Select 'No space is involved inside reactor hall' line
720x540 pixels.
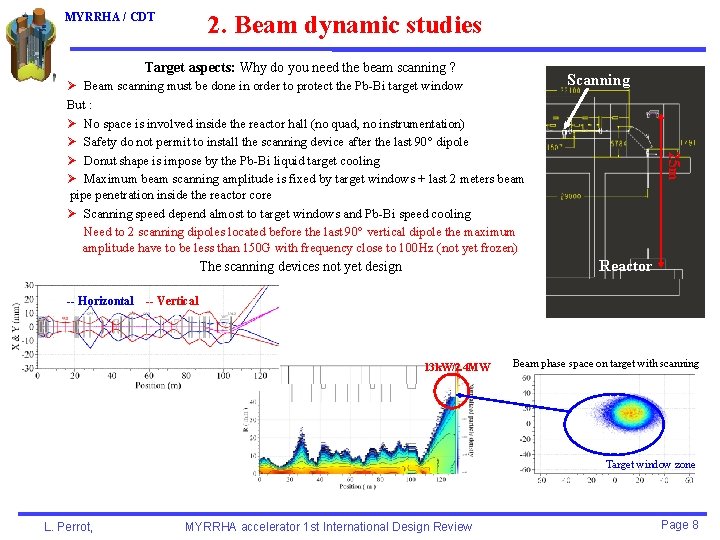pyautogui.click(x=274, y=124)
